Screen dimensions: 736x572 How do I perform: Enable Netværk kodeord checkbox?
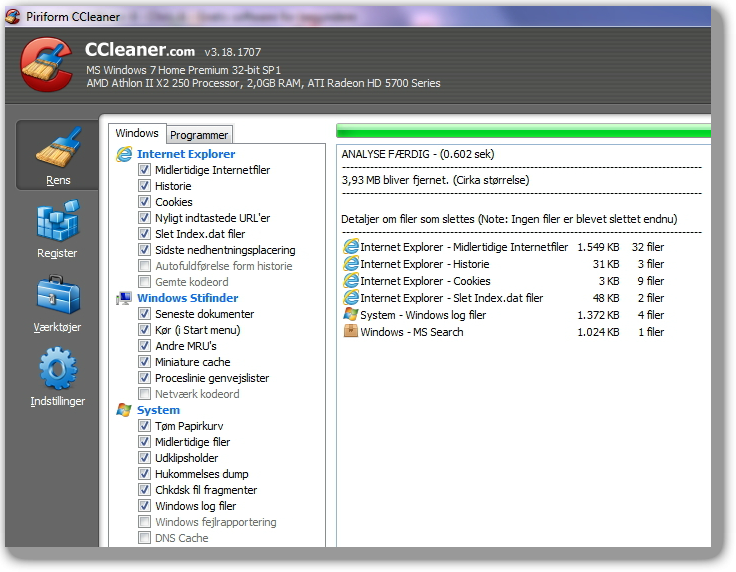pyautogui.click(x=144, y=394)
